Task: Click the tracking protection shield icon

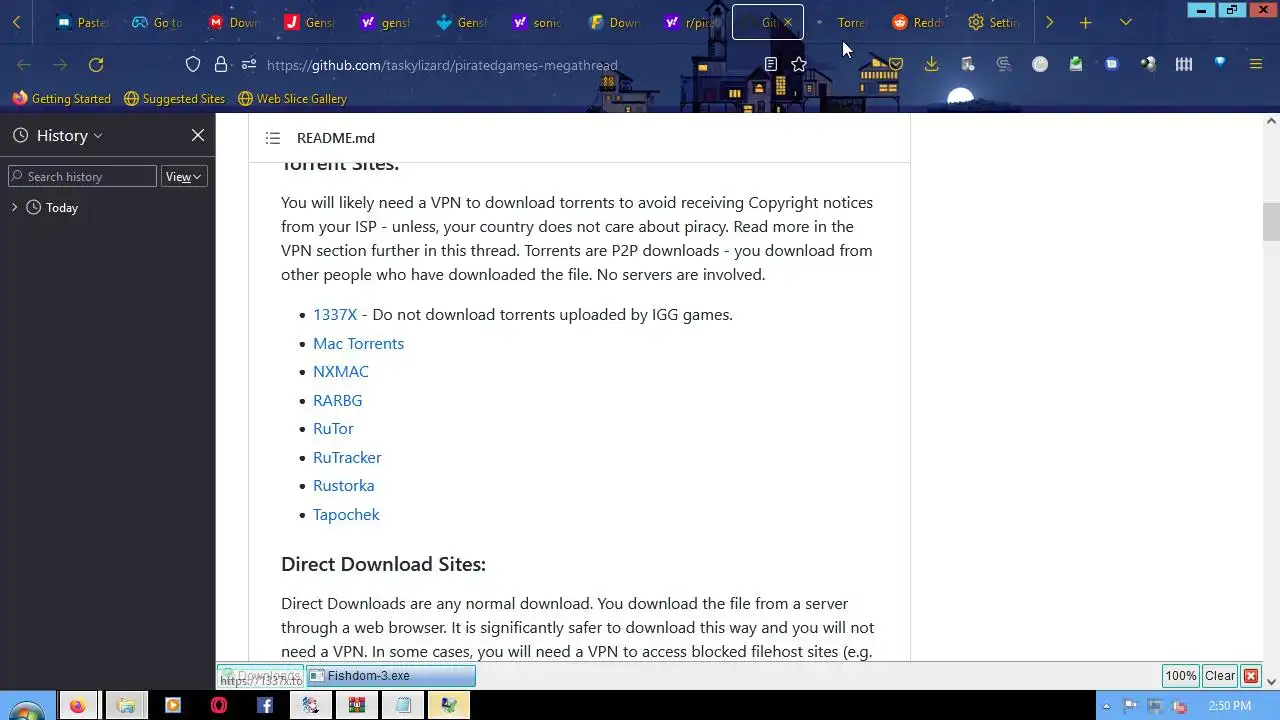Action: (193, 65)
